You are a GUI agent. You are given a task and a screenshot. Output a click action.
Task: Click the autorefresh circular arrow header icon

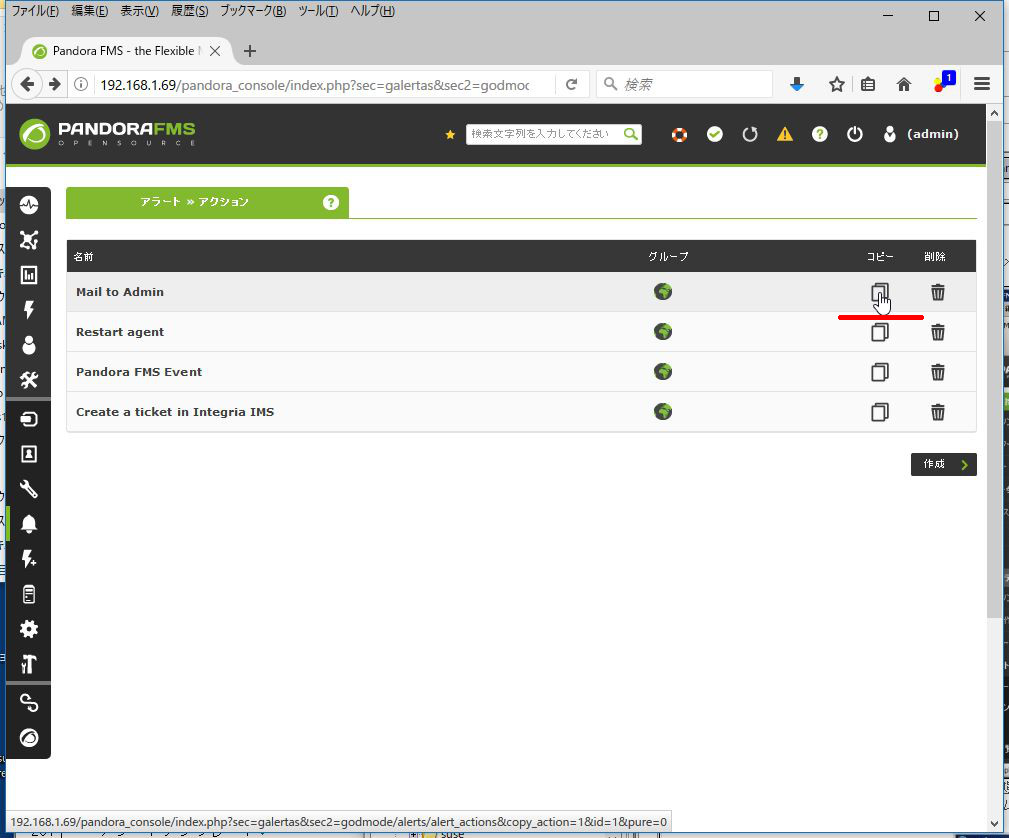[750, 134]
